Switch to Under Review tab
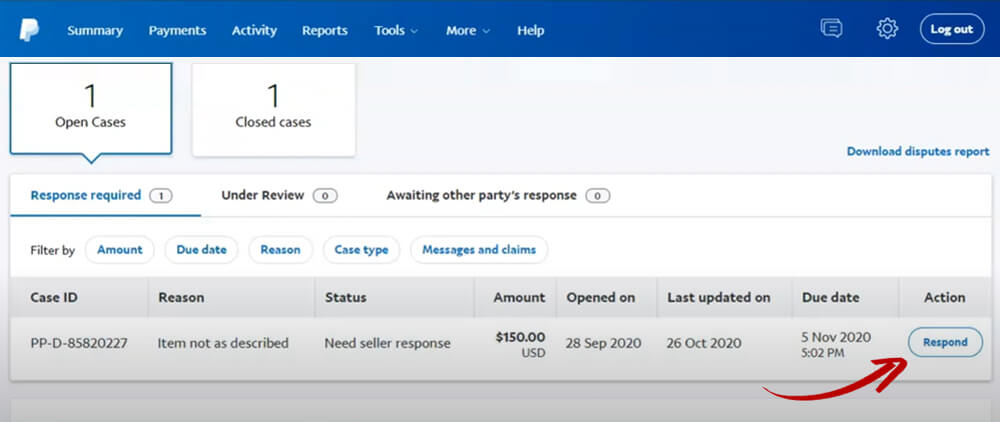The width and height of the screenshot is (1000, 422). pos(279,196)
